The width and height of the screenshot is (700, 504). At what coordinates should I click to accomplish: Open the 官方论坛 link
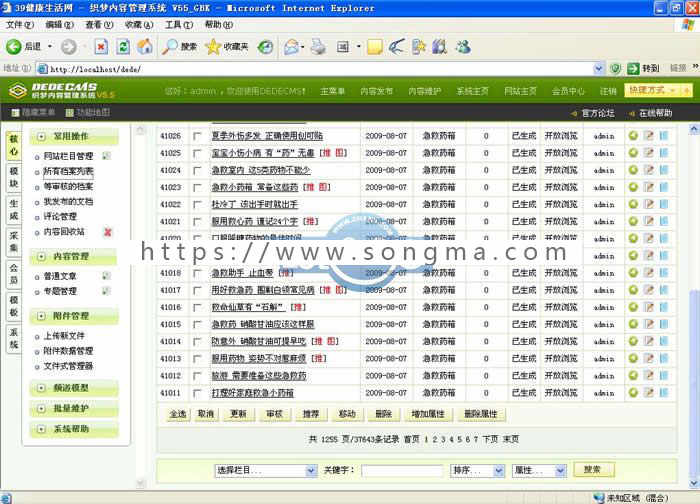tap(598, 113)
